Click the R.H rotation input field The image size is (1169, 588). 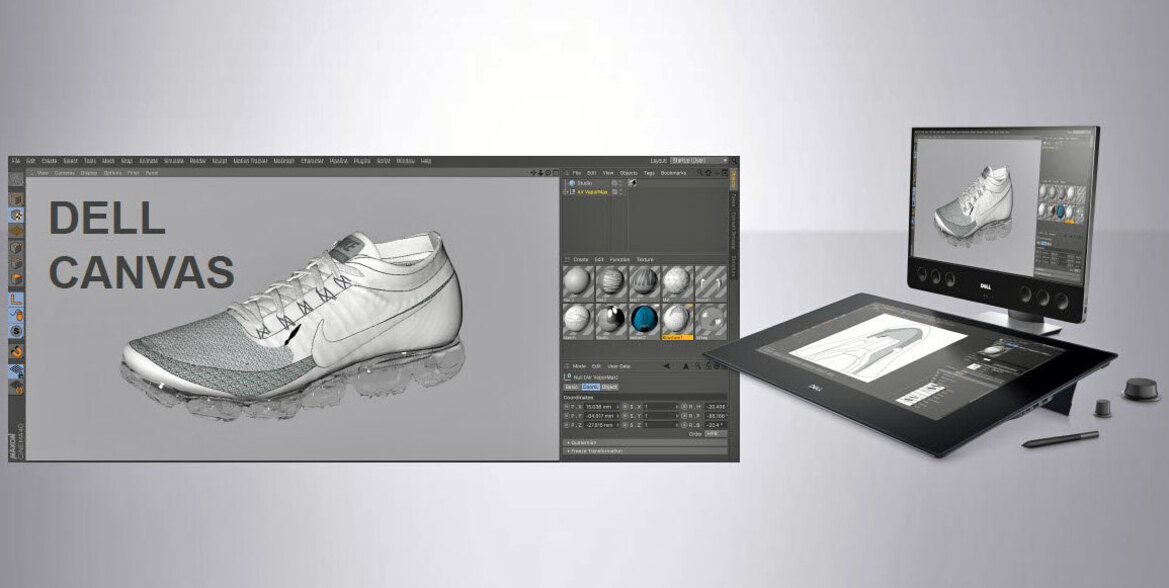pos(716,406)
